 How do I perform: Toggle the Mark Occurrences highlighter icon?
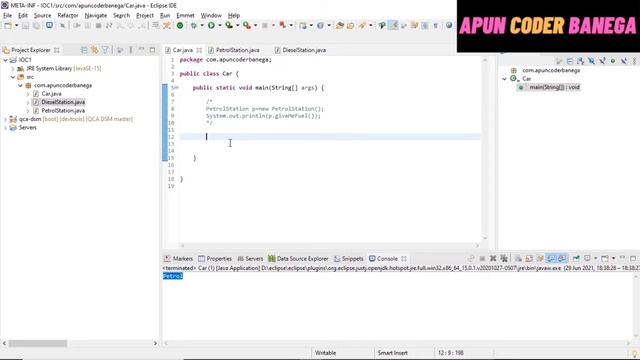[x=393, y=25]
